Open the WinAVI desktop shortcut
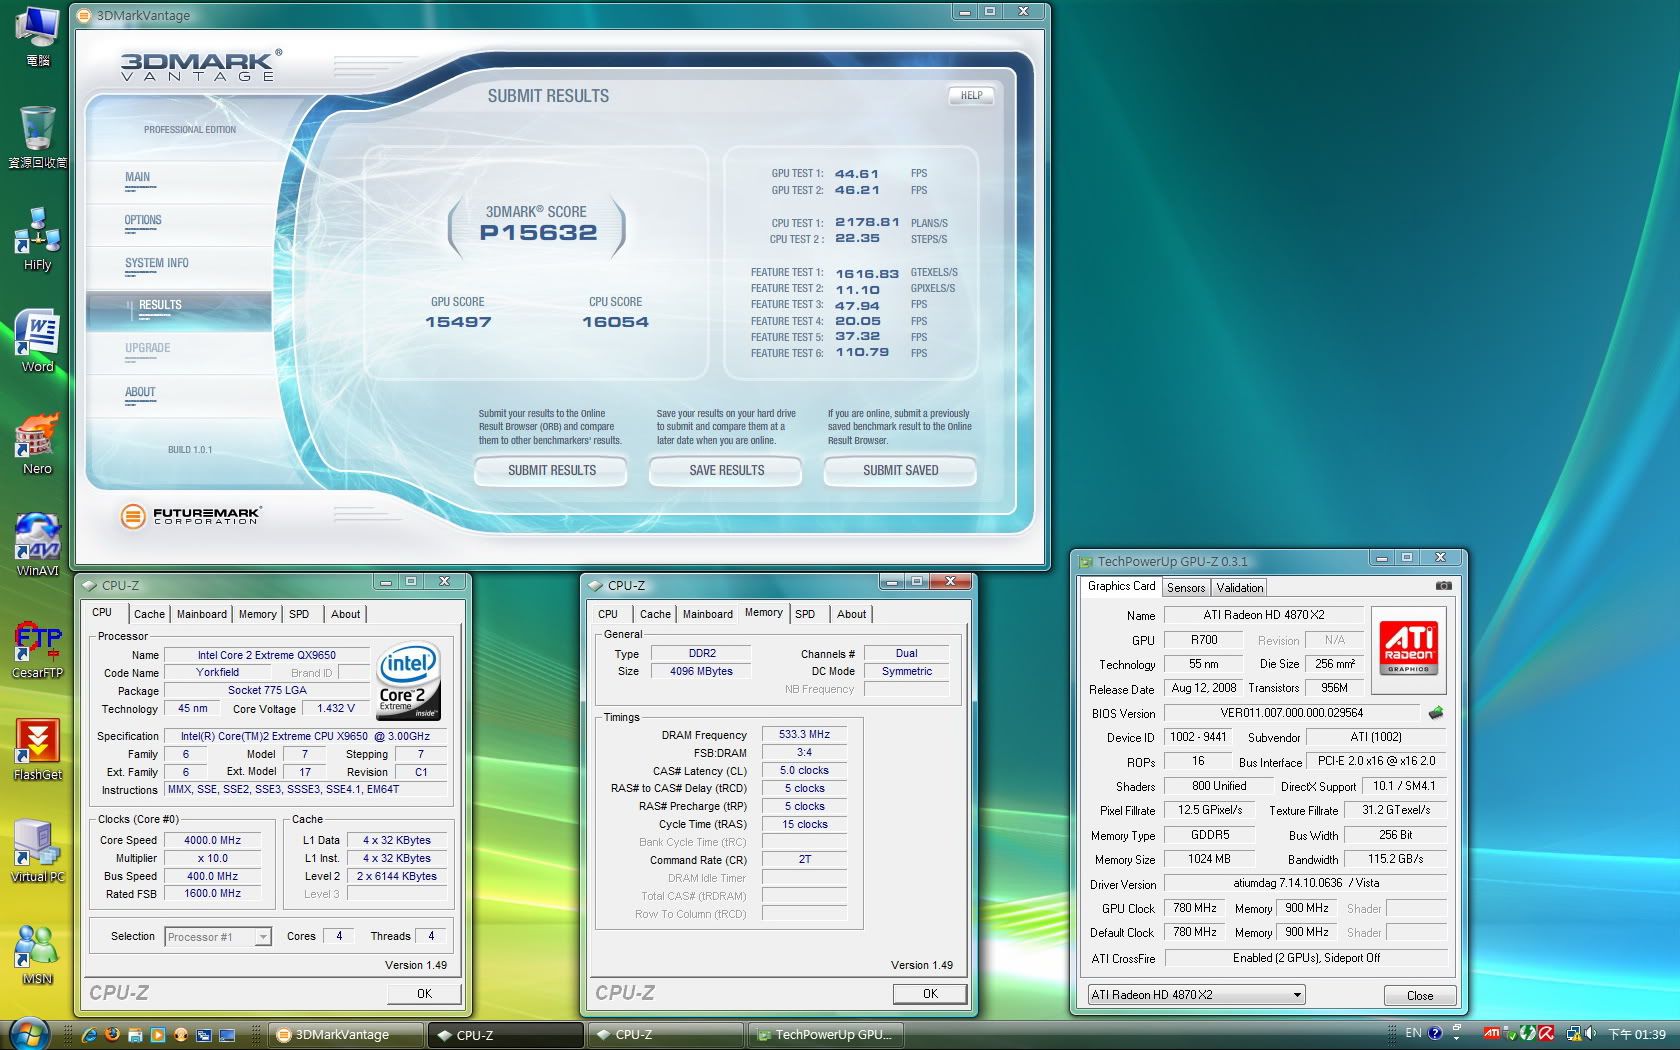 (37, 545)
